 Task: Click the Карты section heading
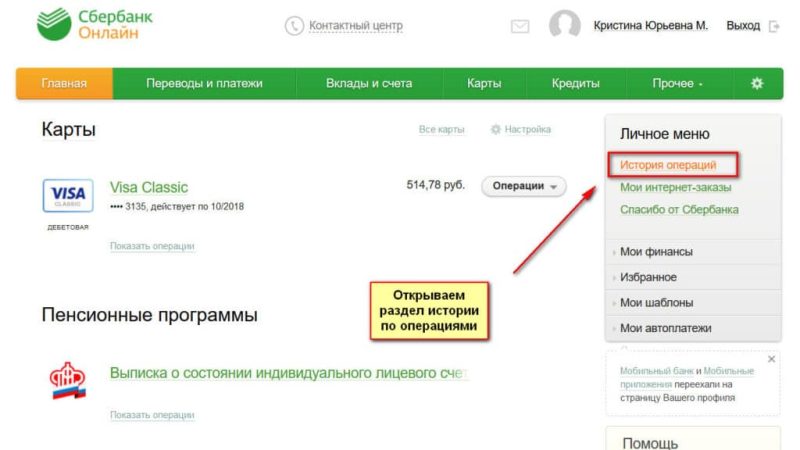click(x=68, y=130)
